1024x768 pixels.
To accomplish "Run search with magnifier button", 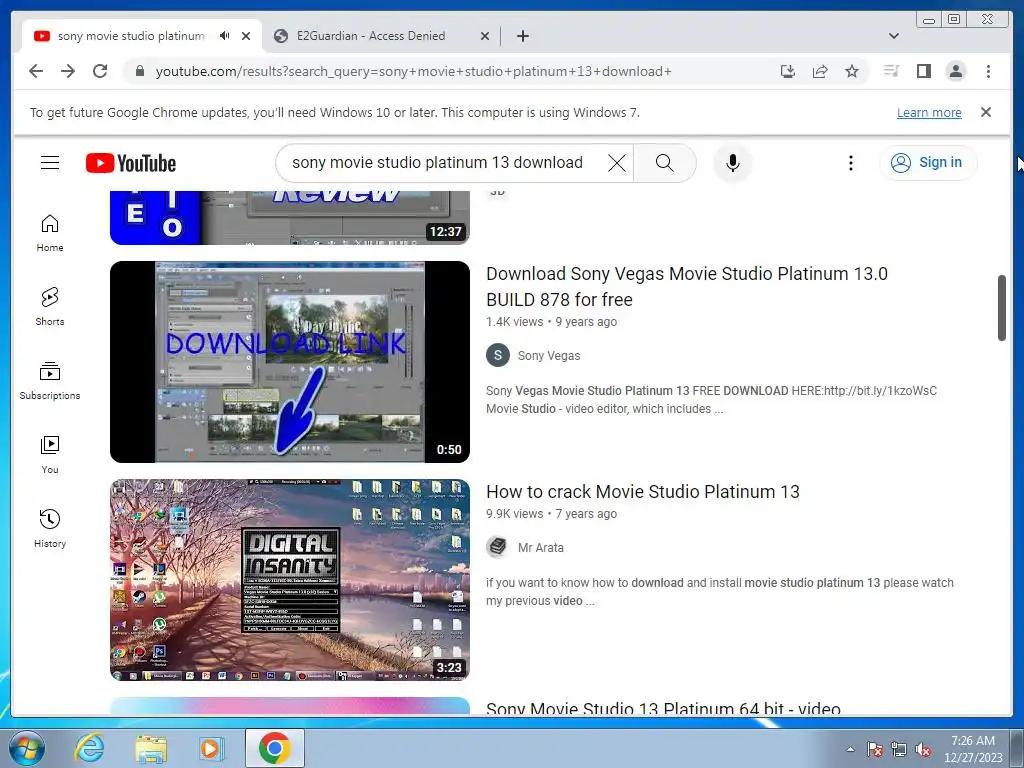I will [665, 163].
